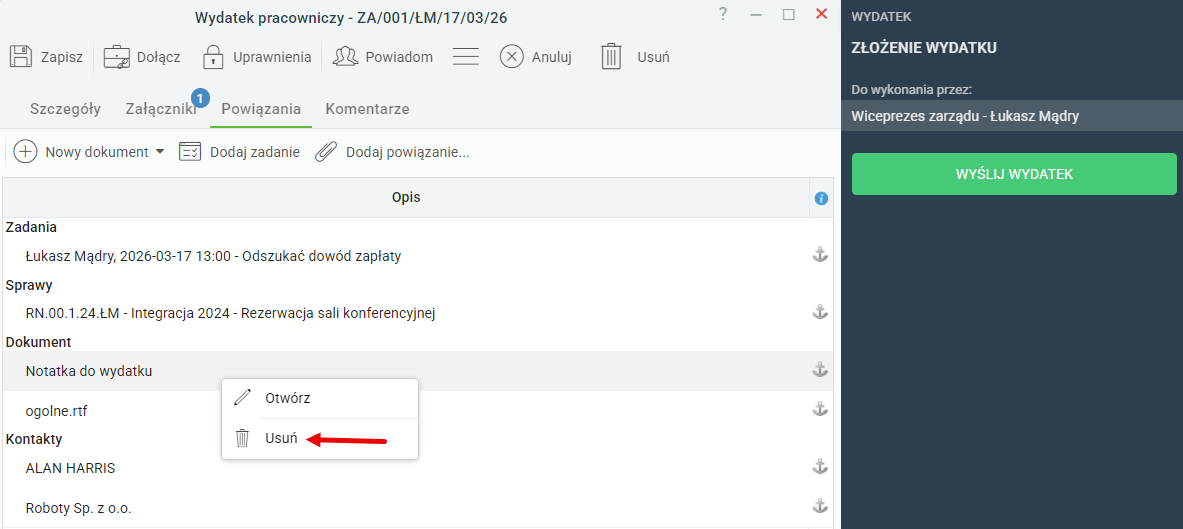Click anchor icon on ALAN HARRIS row
Image resolution: width=1183 pixels, height=529 pixels.
[x=819, y=467]
